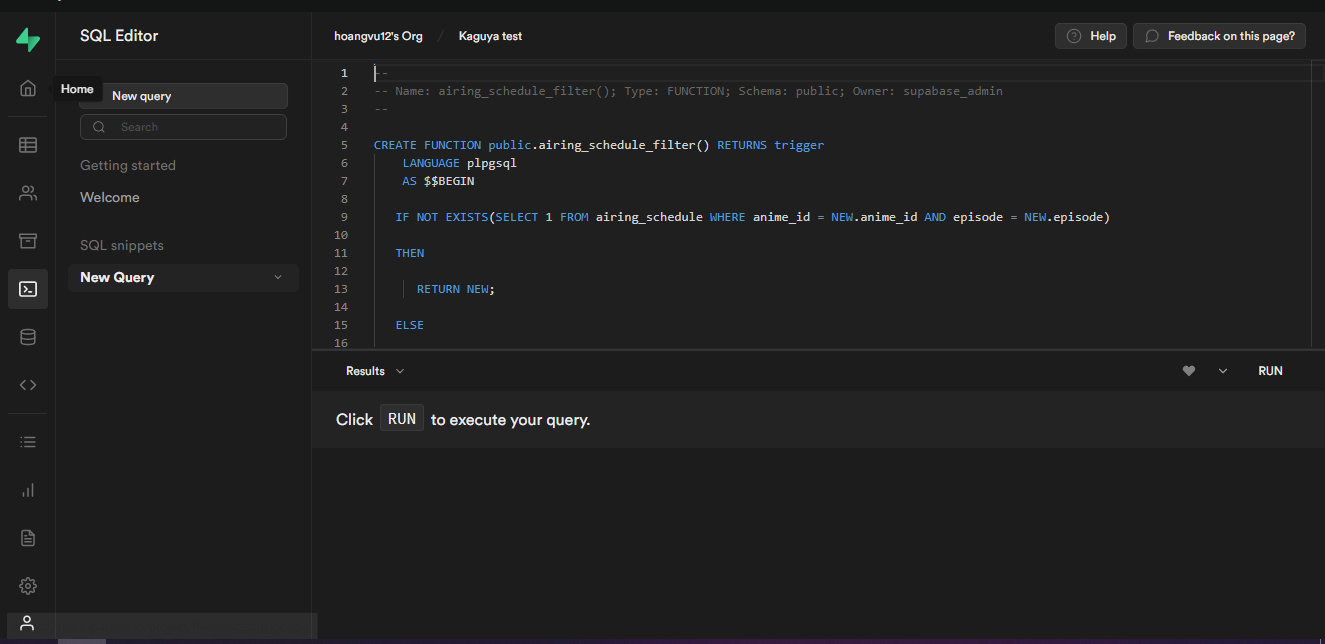Click inside the snippet Search field
This screenshot has width=1325, height=644.
(x=183, y=127)
